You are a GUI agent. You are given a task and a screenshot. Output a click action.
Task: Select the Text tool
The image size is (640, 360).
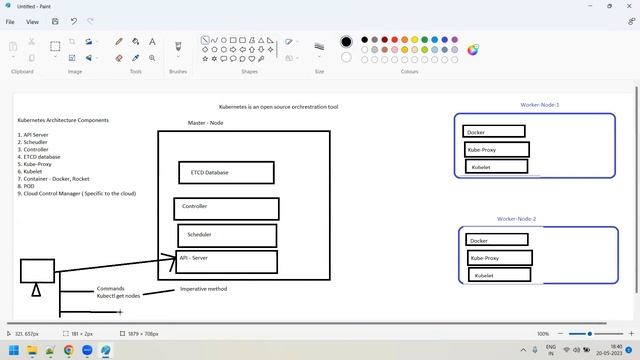click(152, 42)
